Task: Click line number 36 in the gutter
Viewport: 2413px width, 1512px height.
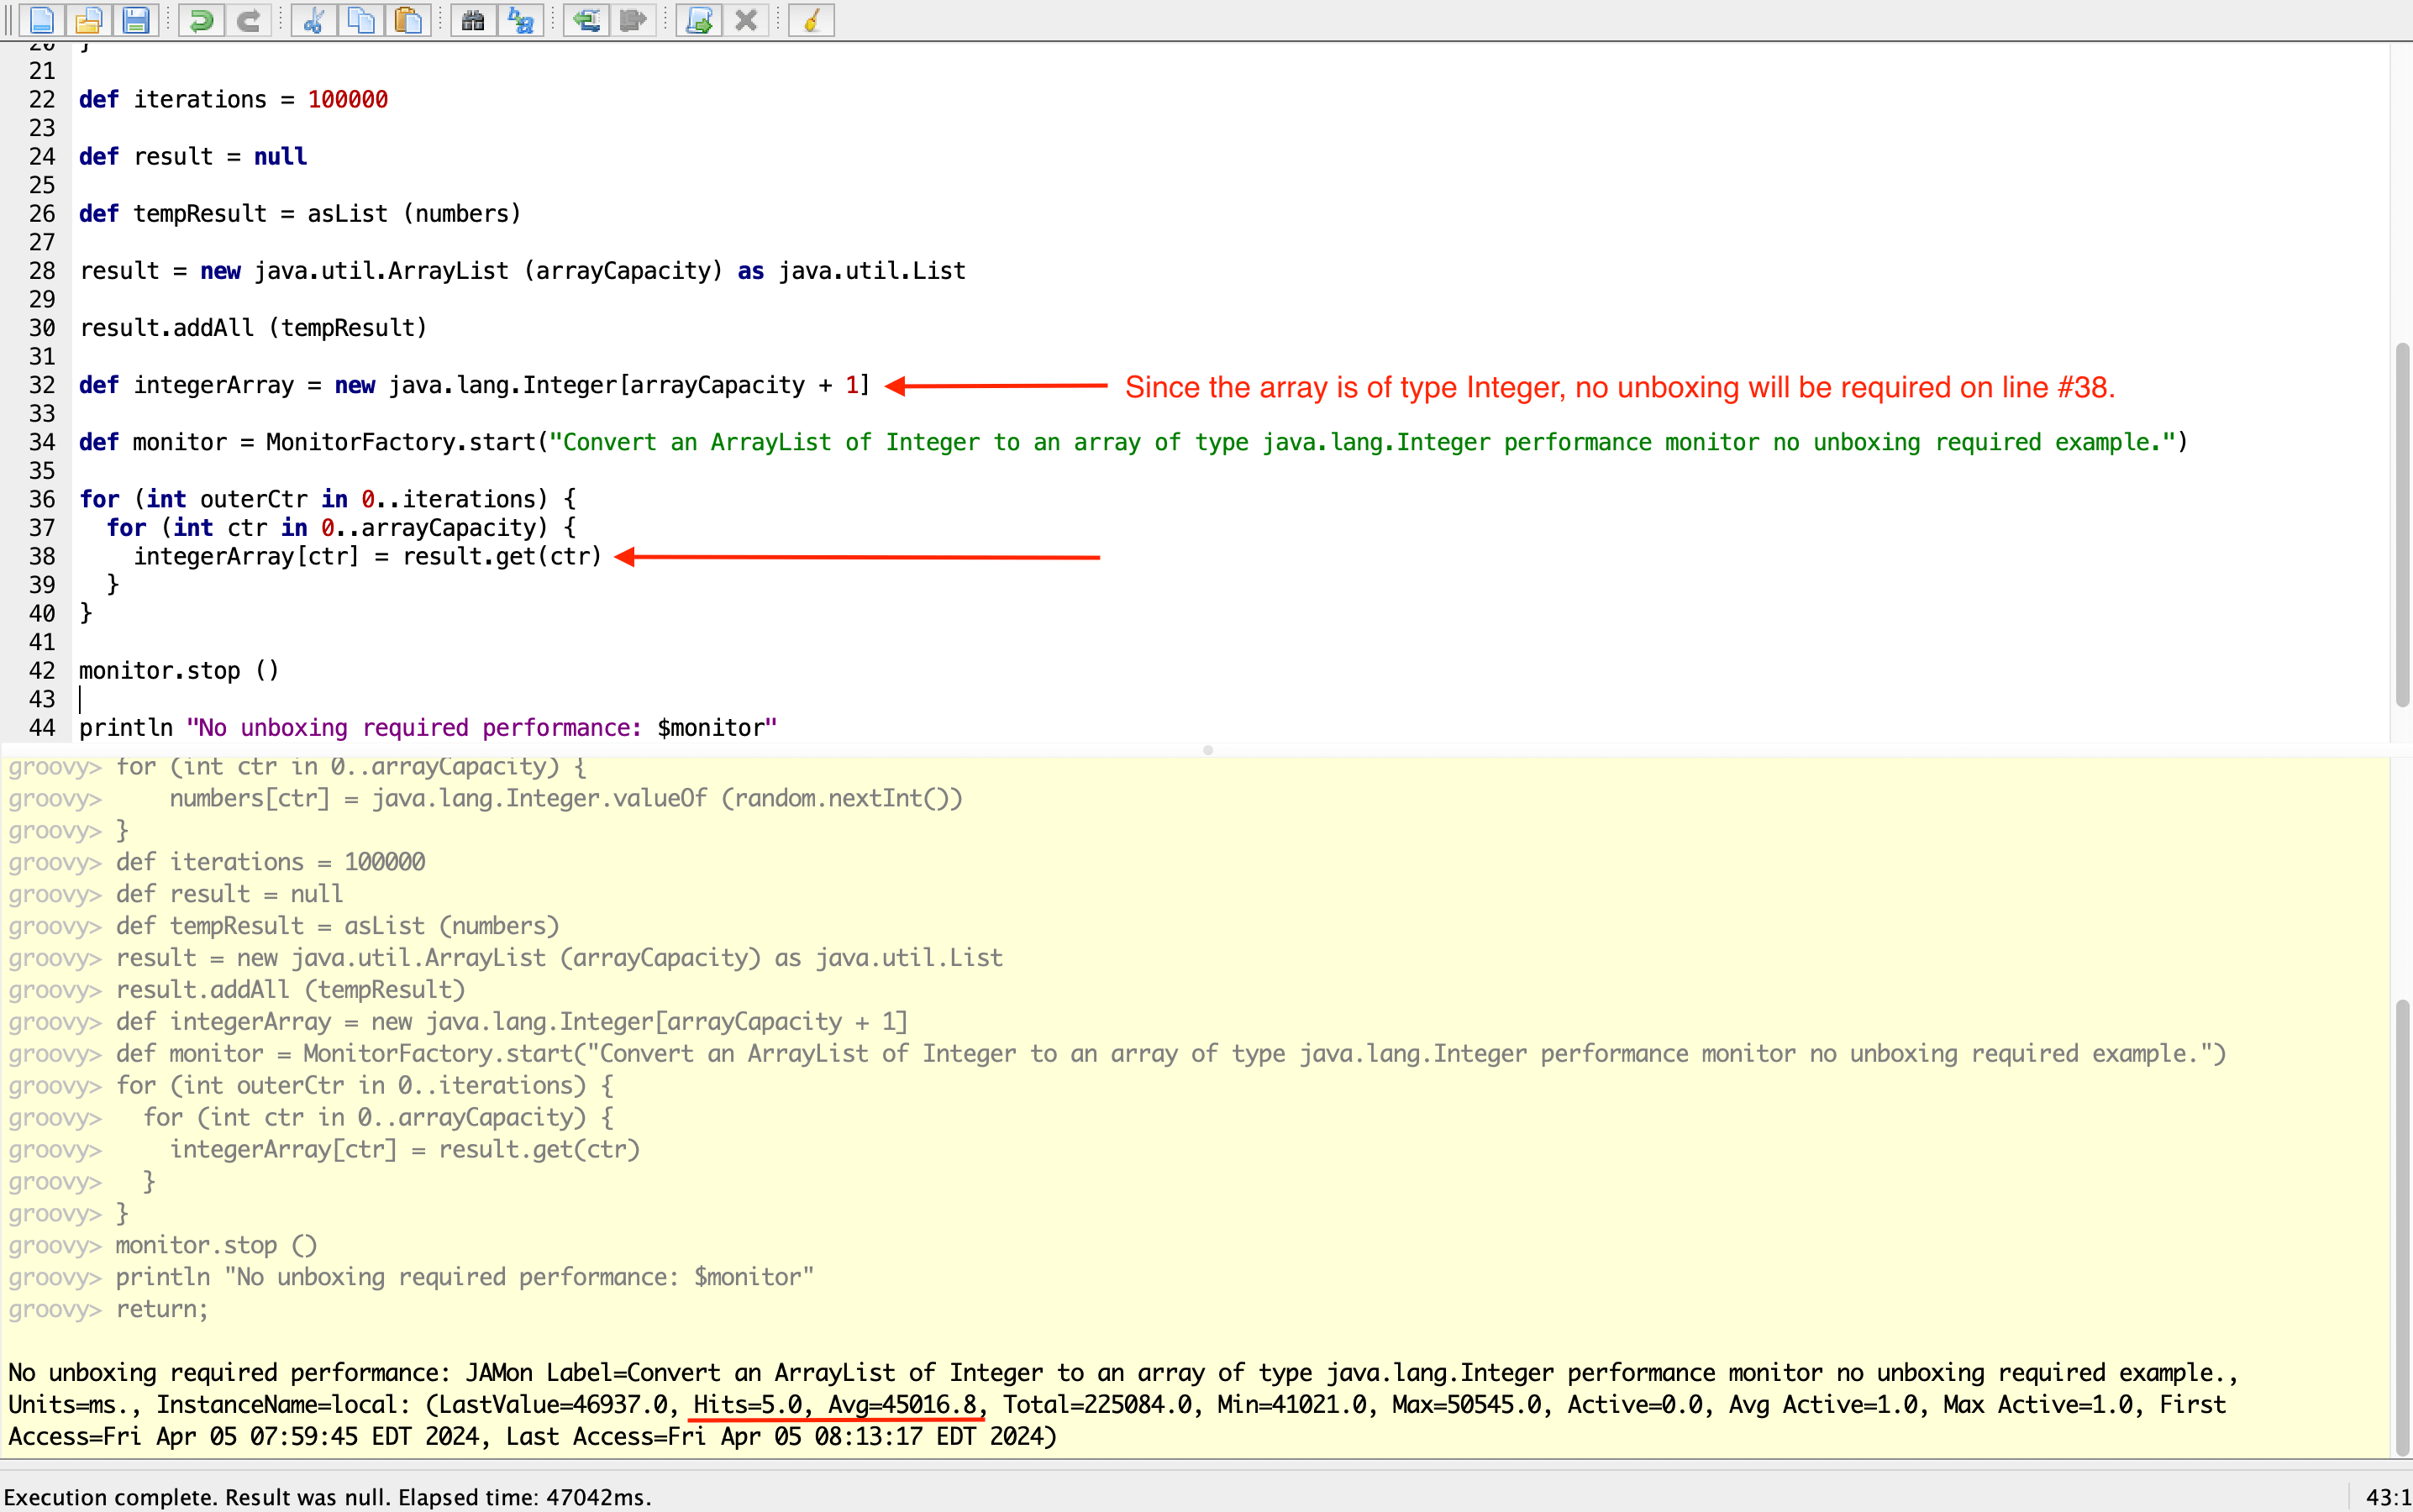Action: pyautogui.click(x=42, y=499)
